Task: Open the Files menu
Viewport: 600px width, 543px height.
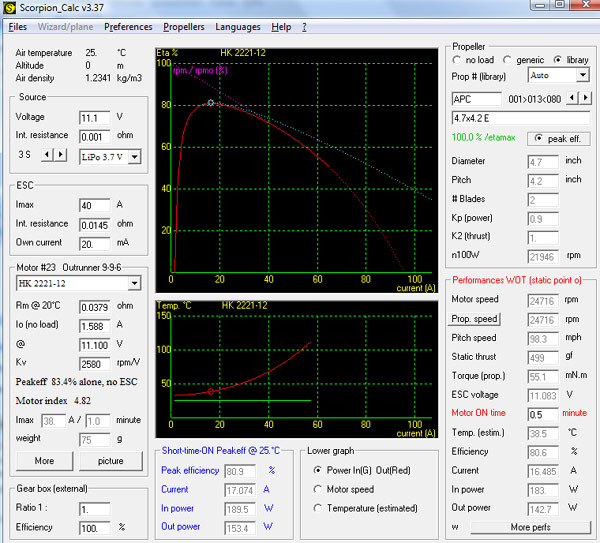Action: point(18,27)
